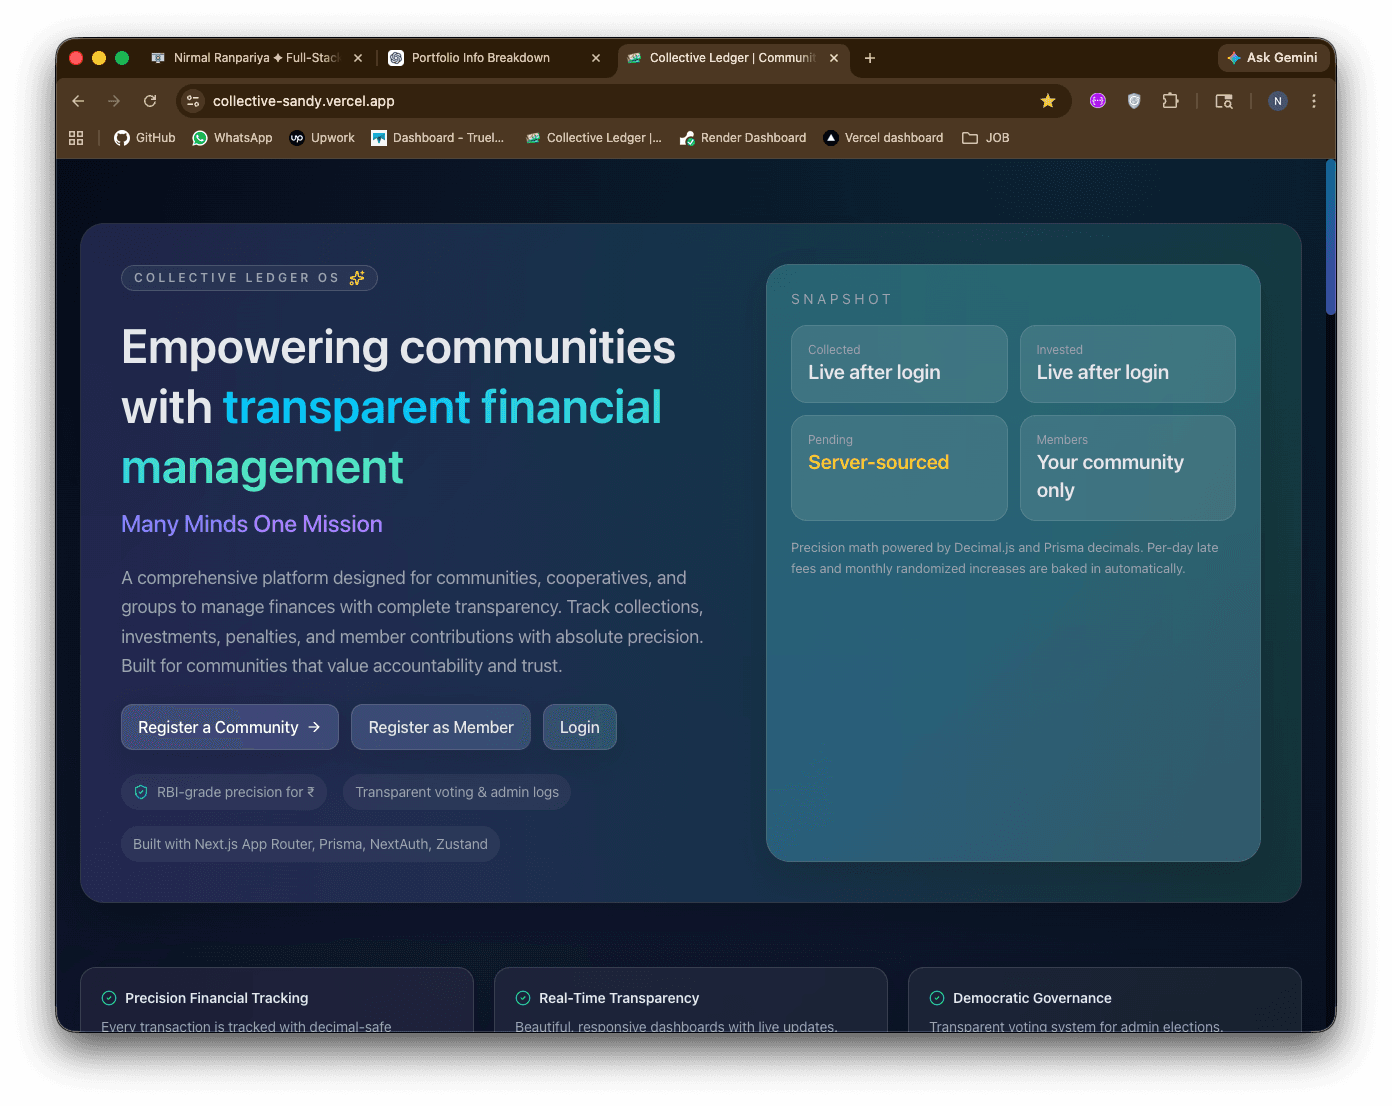The image size is (1392, 1106).
Task: Open the Render Dashboard bookmark
Action: 742,138
